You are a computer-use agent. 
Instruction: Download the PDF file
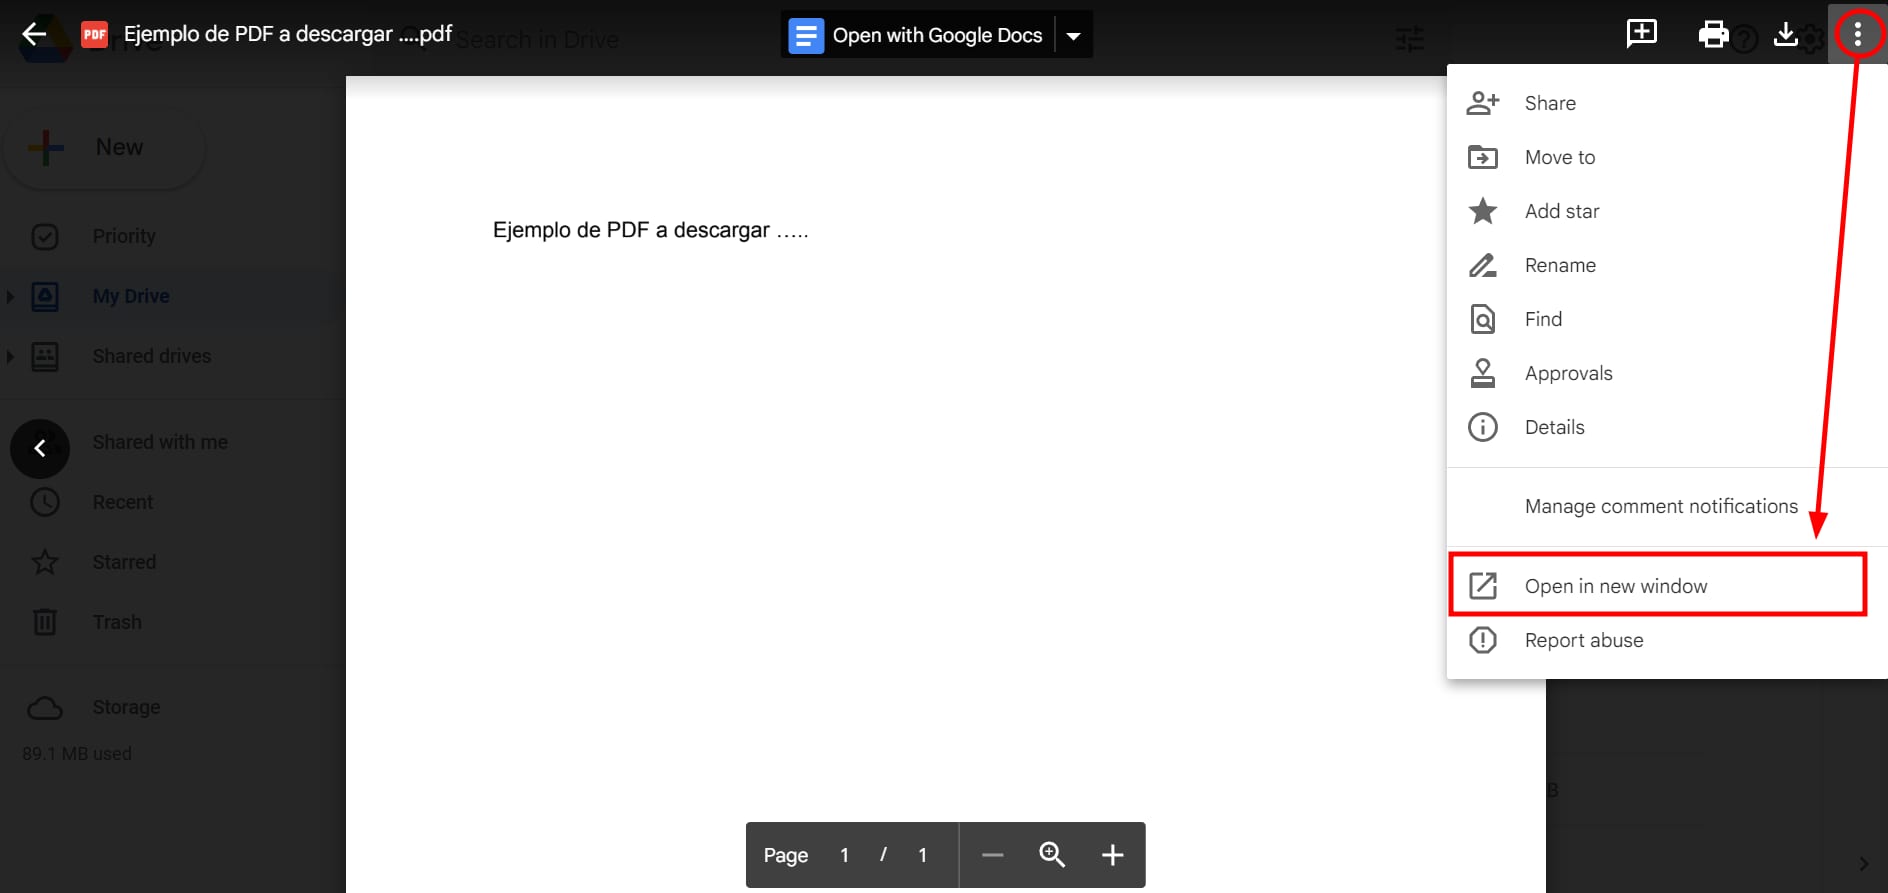pyautogui.click(x=1785, y=35)
